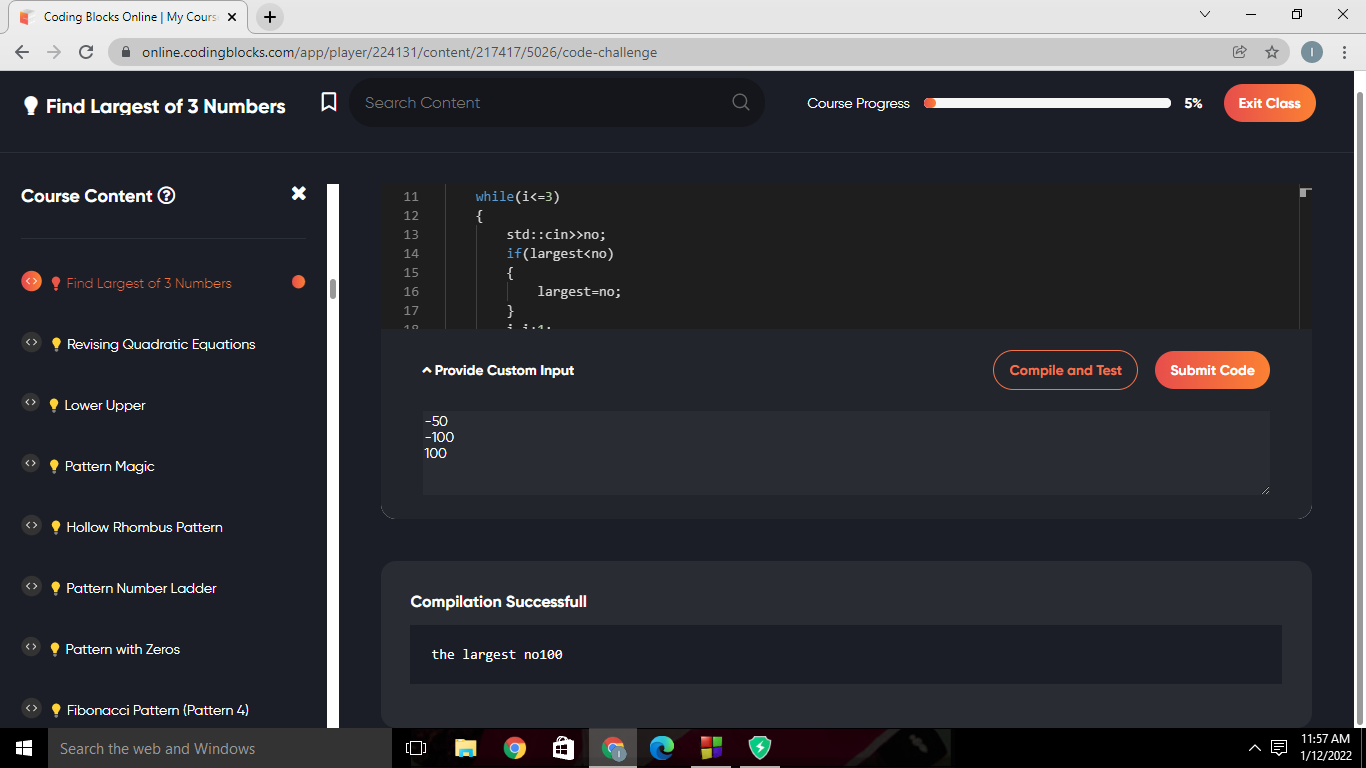Bookmark this page with star icon
Image resolution: width=1366 pixels, height=768 pixels.
tap(1271, 52)
